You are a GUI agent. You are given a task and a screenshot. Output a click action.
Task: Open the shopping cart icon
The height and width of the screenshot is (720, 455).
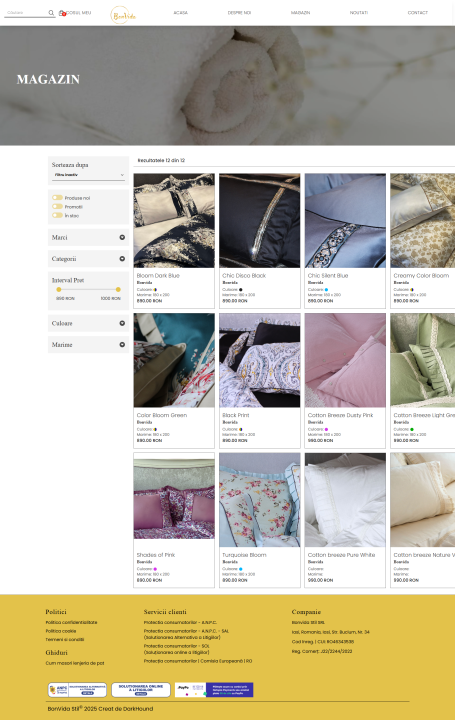pyautogui.click(x=62, y=13)
